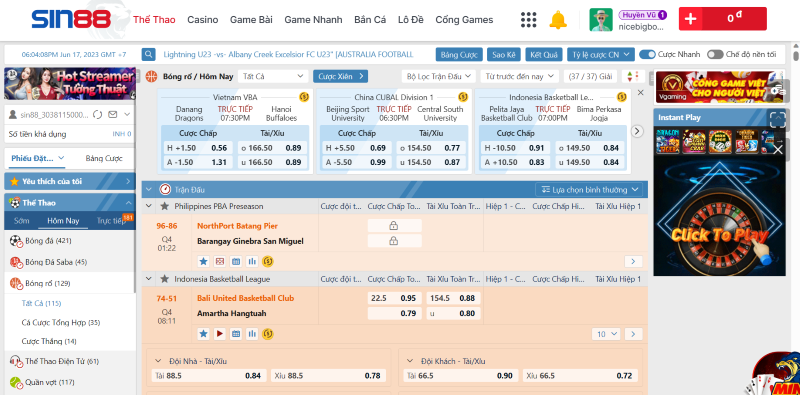This screenshot has height=395, width=800.
Task: Collapse the Trận Đấu section chevron
Action: click(x=148, y=189)
